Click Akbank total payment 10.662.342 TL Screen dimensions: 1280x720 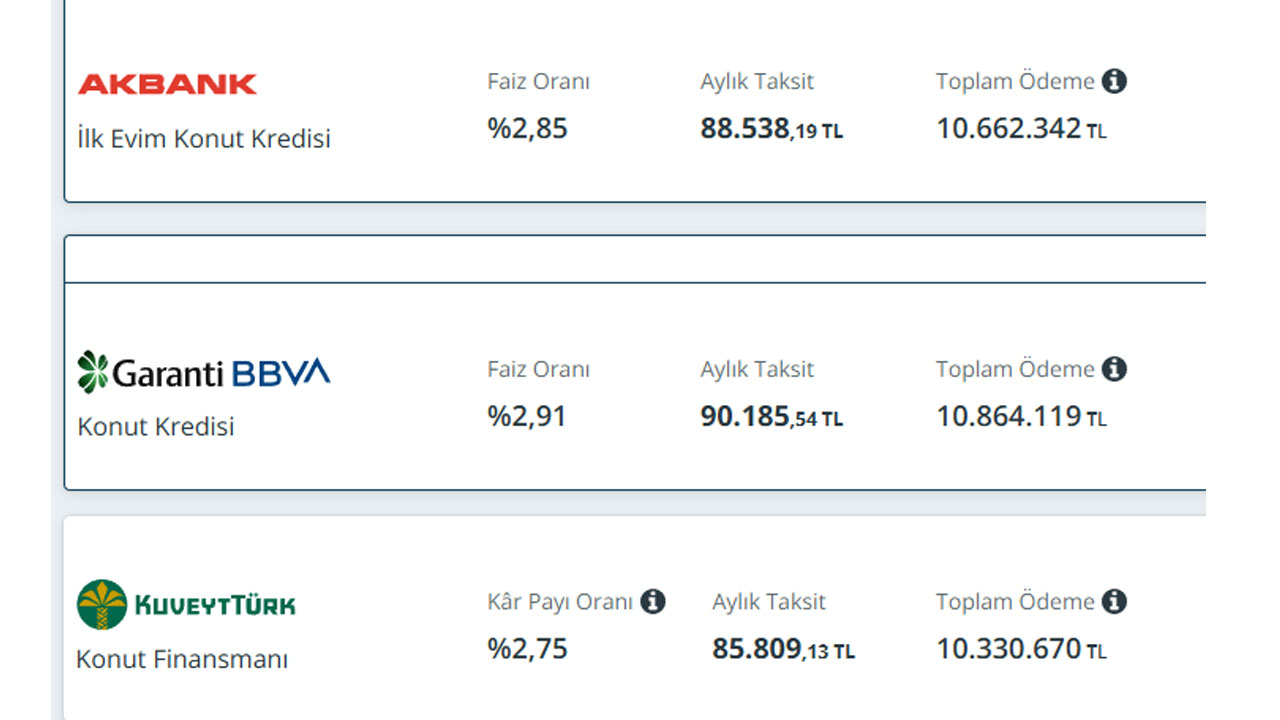point(1021,129)
